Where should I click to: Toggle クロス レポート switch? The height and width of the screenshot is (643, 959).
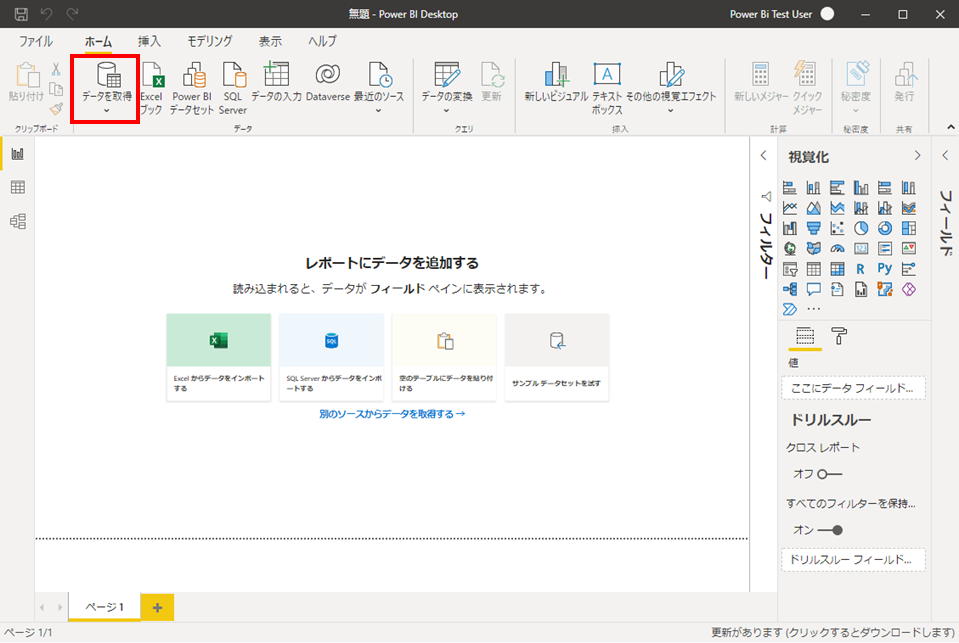[829, 473]
